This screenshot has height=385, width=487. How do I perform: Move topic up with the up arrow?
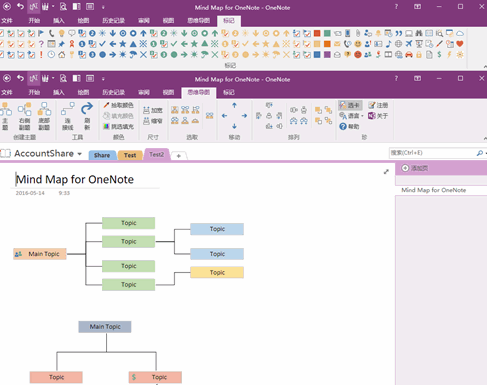coord(234,105)
